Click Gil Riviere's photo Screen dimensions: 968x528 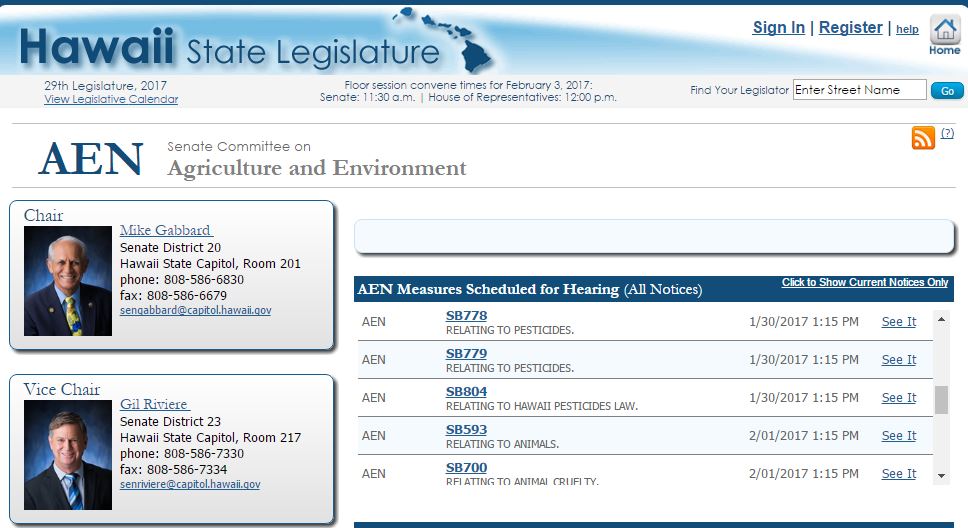(x=68, y=455)
